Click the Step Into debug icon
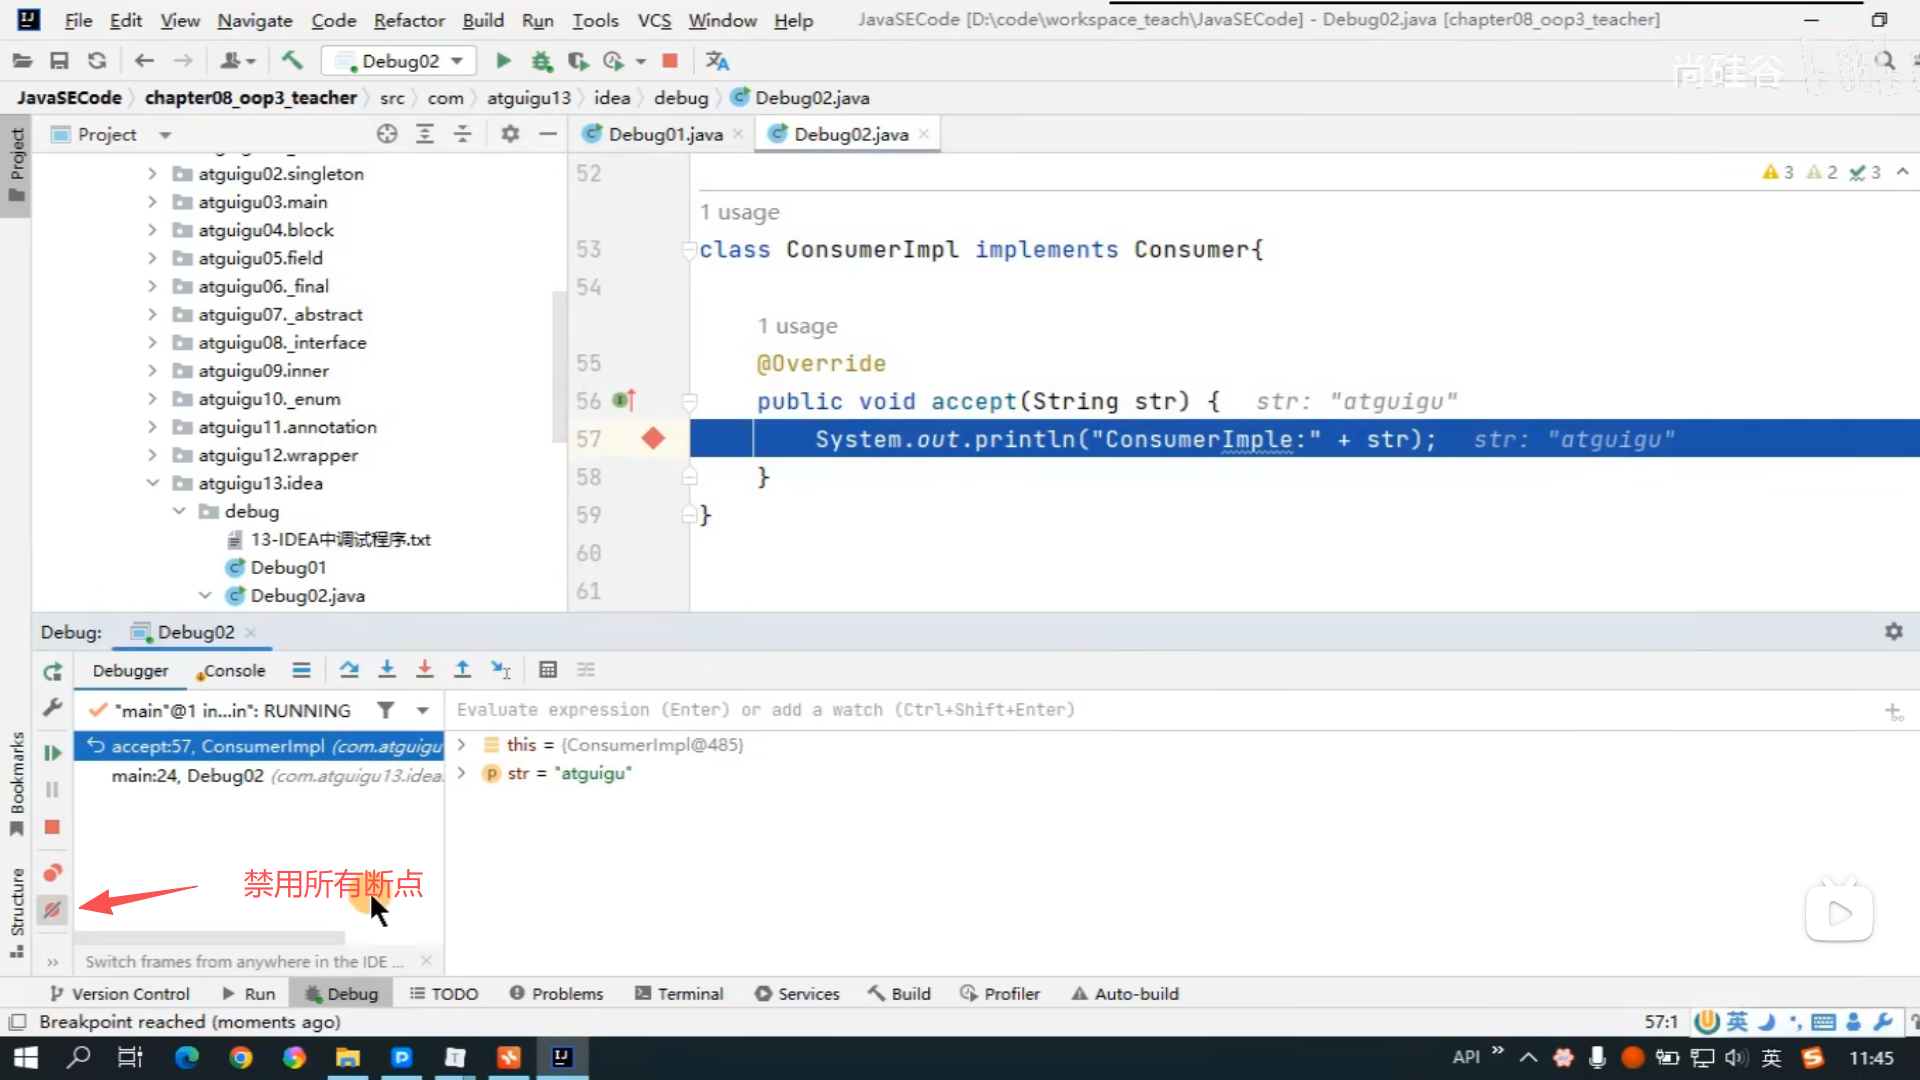This screenshot has height=1080, width=1920. [387, 670]
